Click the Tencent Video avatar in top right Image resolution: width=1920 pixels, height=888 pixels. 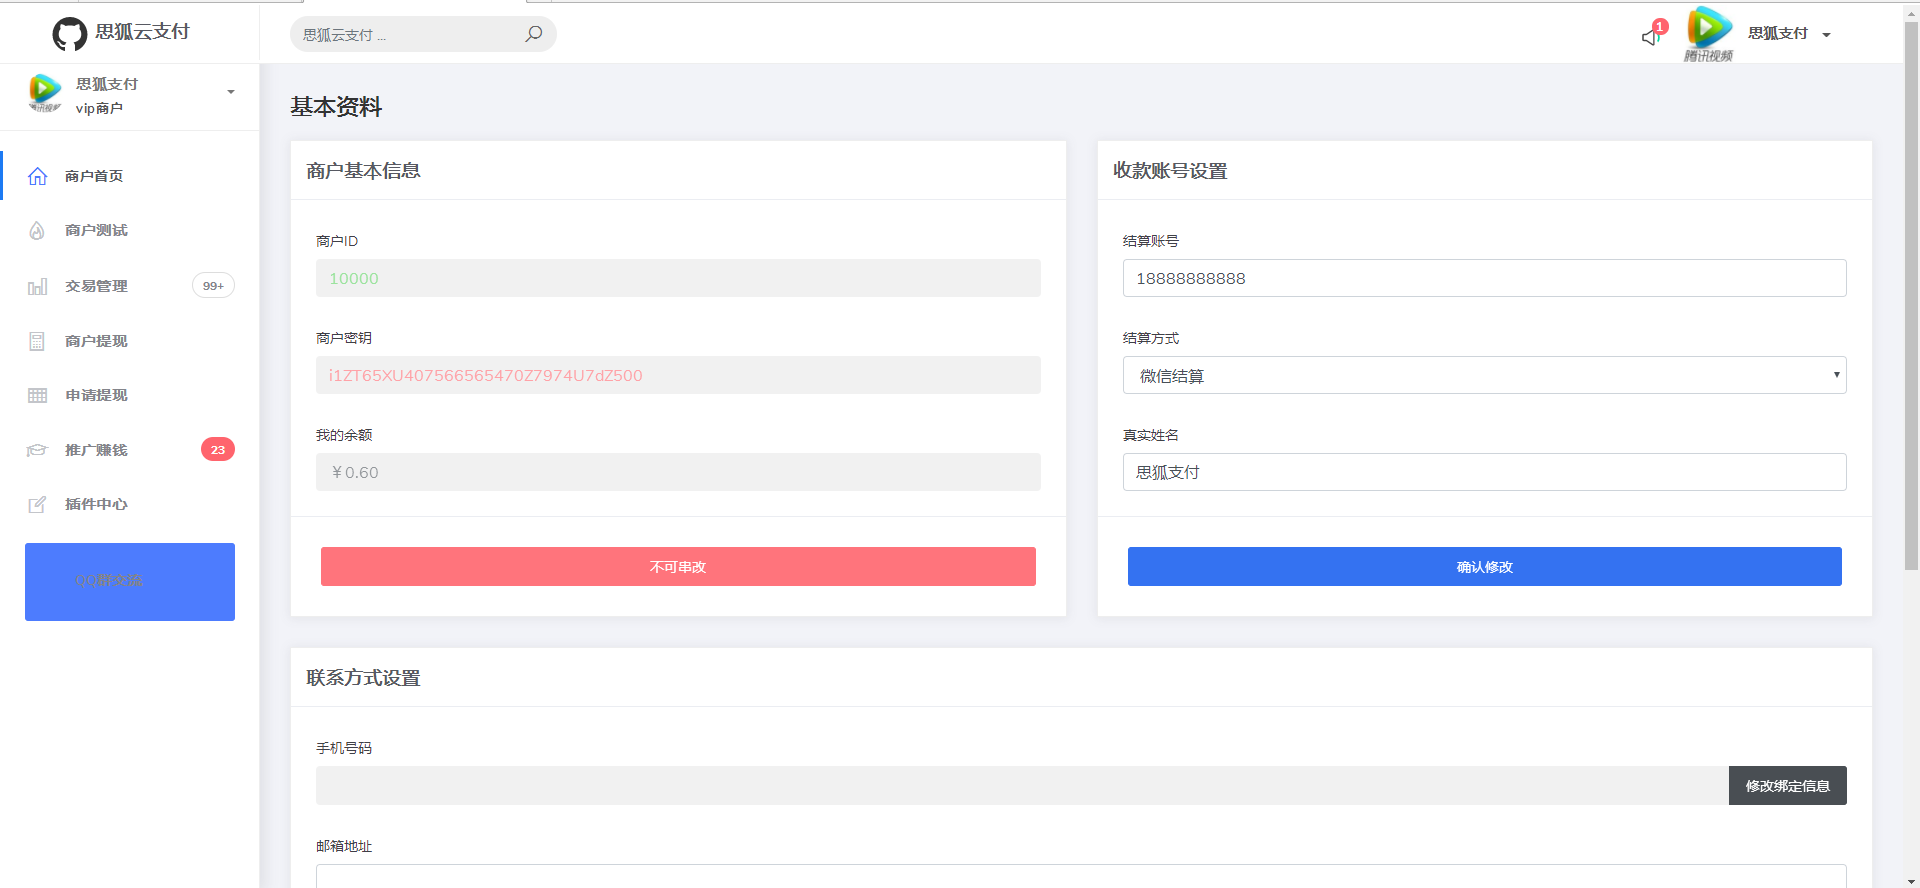(1709, 31)
